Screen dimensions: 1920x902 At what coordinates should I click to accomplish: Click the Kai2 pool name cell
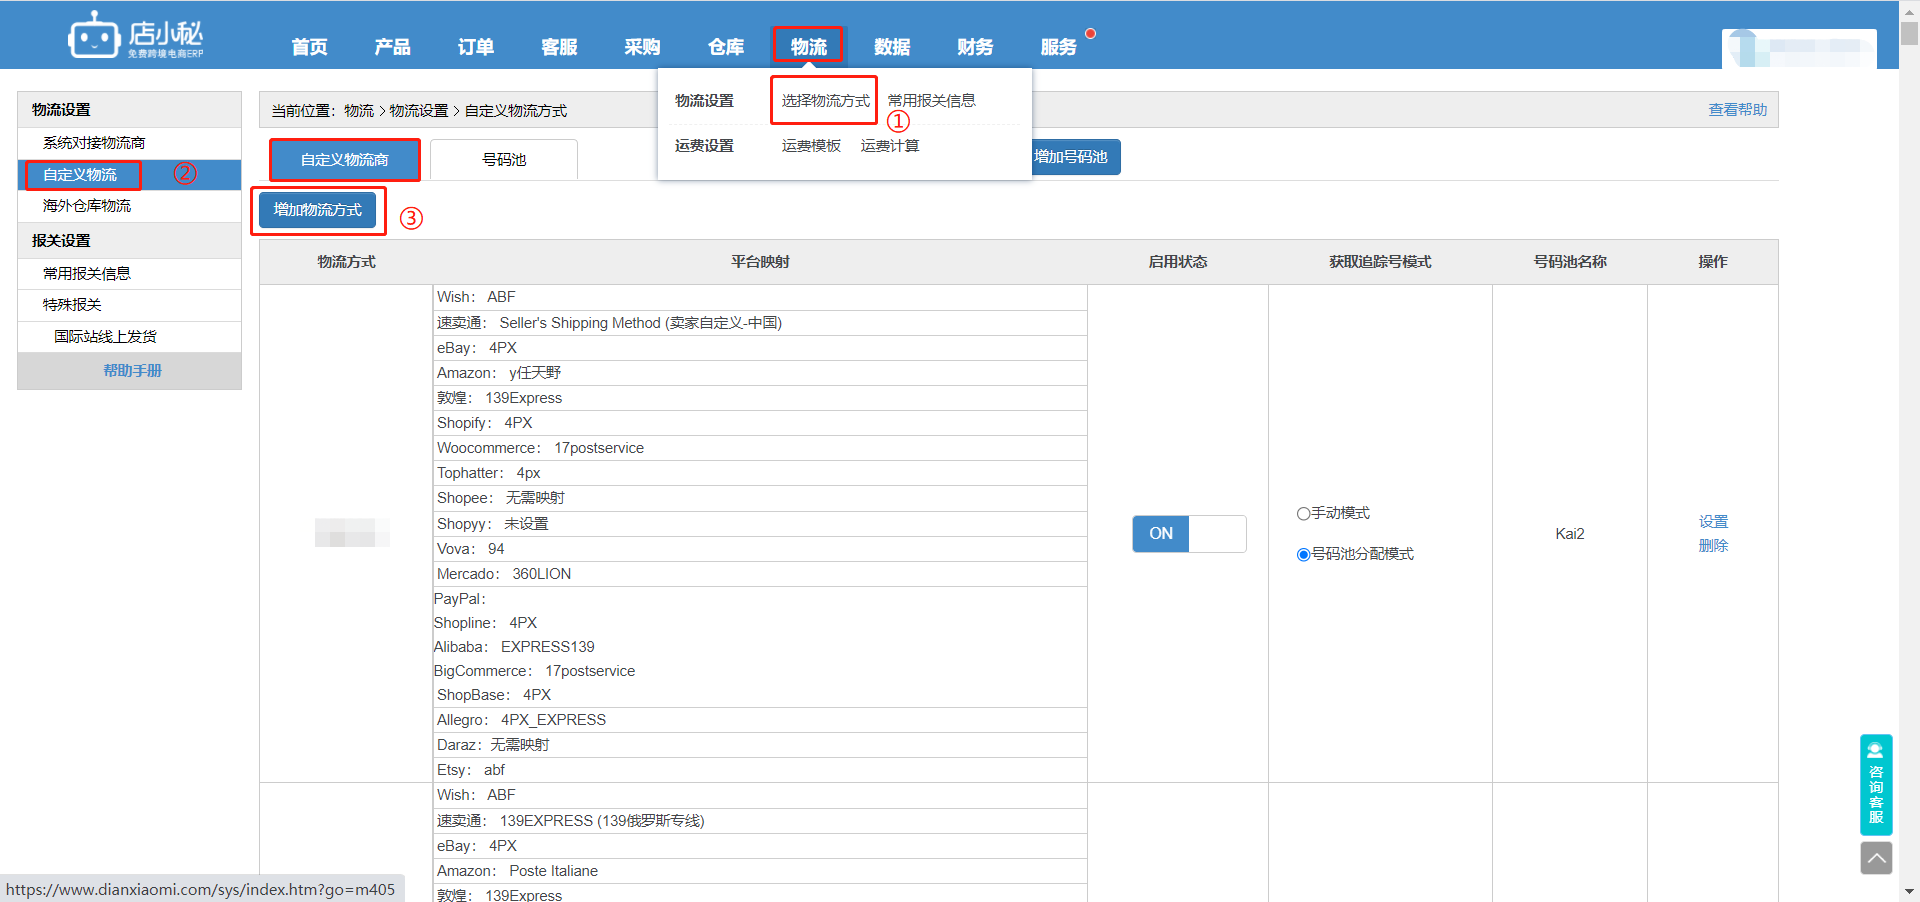coord(1570,534)
